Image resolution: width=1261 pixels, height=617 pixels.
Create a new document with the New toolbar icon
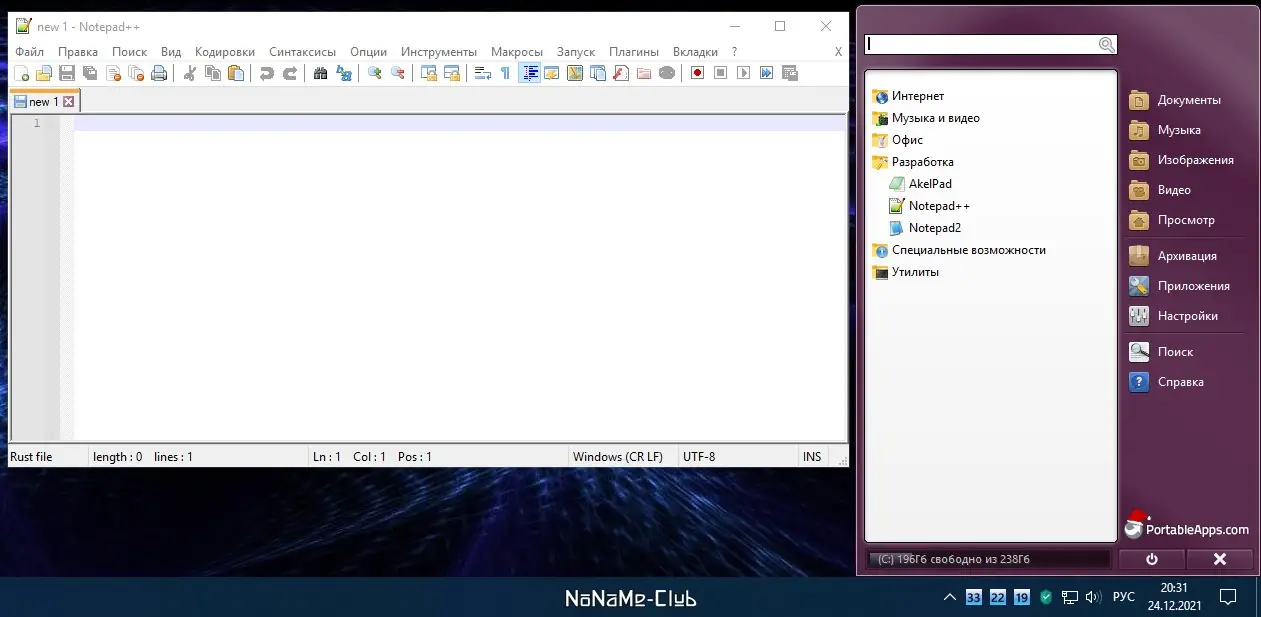point(21,73)
